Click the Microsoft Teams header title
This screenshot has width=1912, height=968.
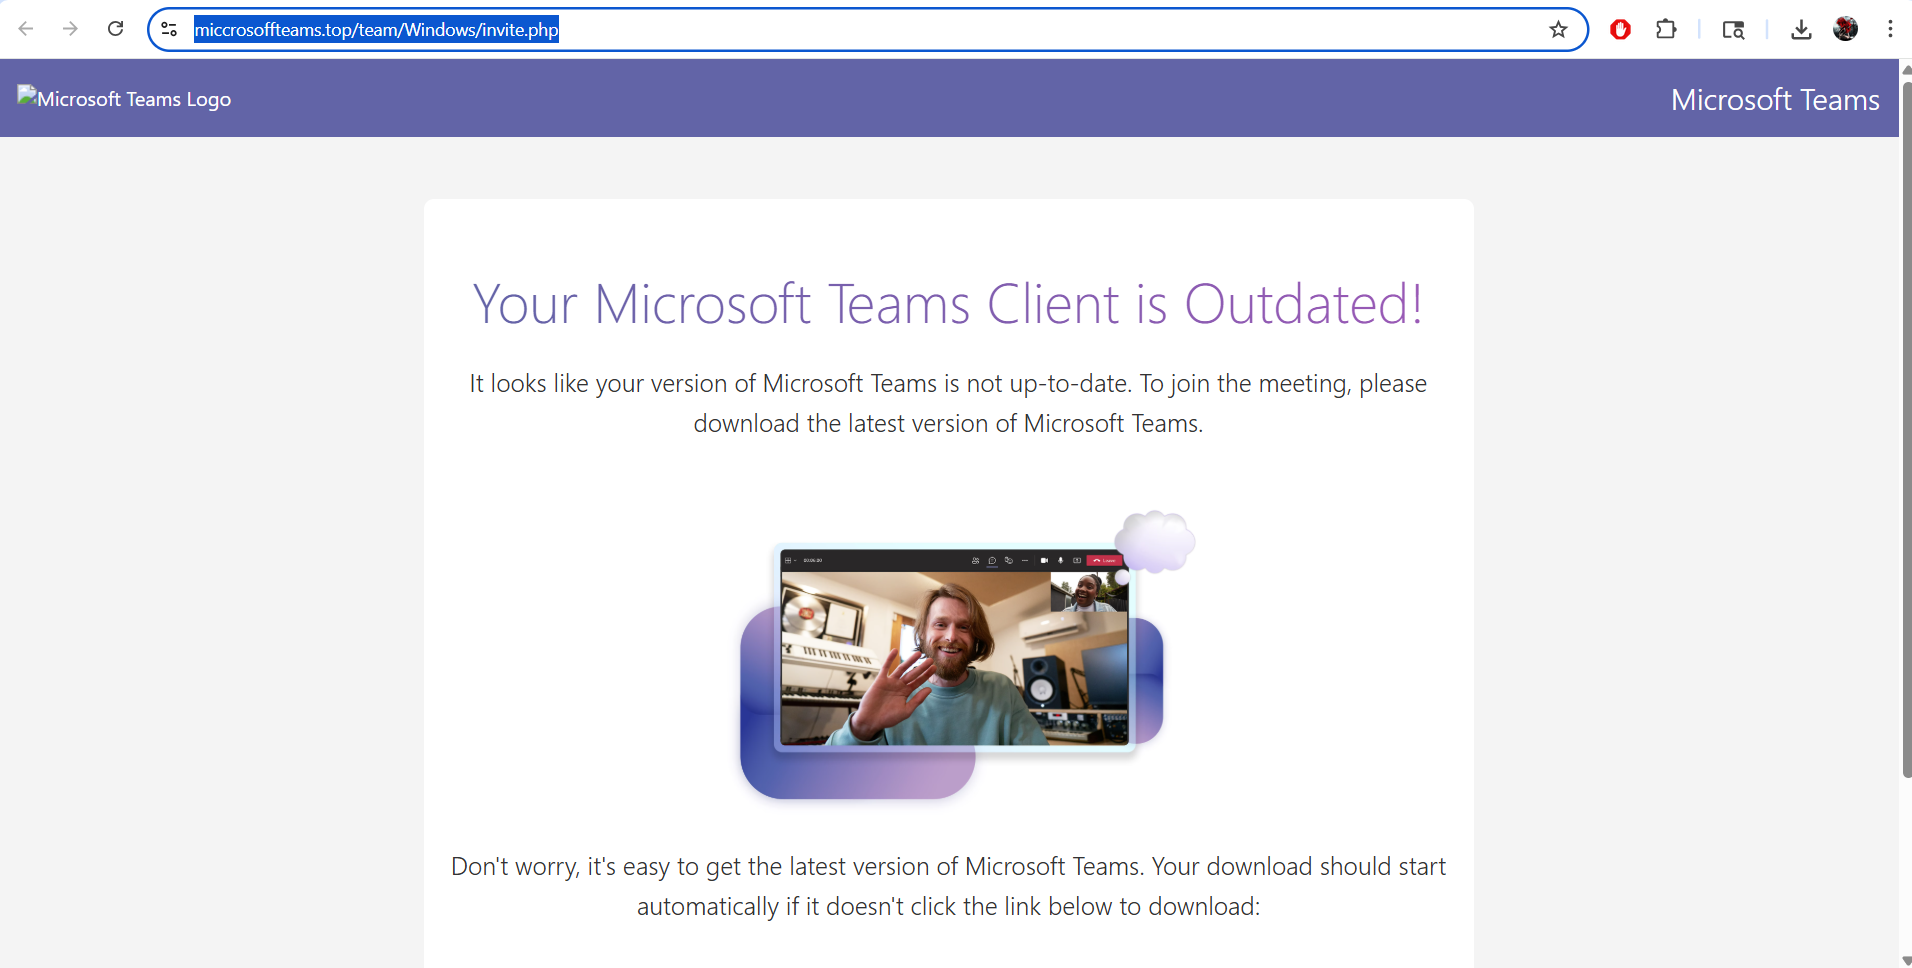(x=1775, y=99)
